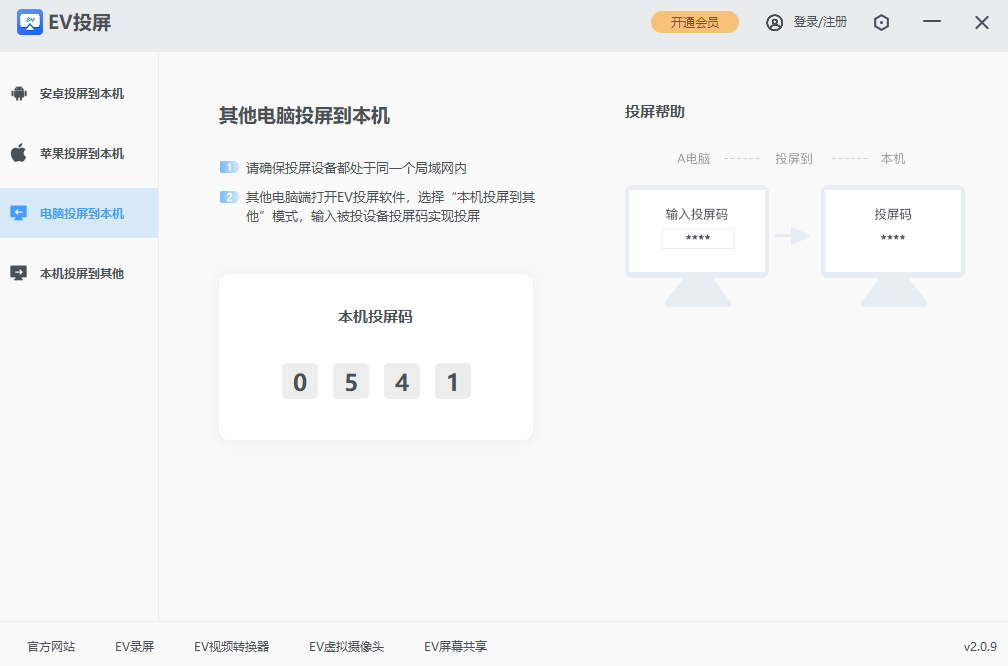Image resolution: width=1008 pixels, height=666 pixels.
Task: Click the EV投屏 app logo icon
Action: tap(30, 22)
